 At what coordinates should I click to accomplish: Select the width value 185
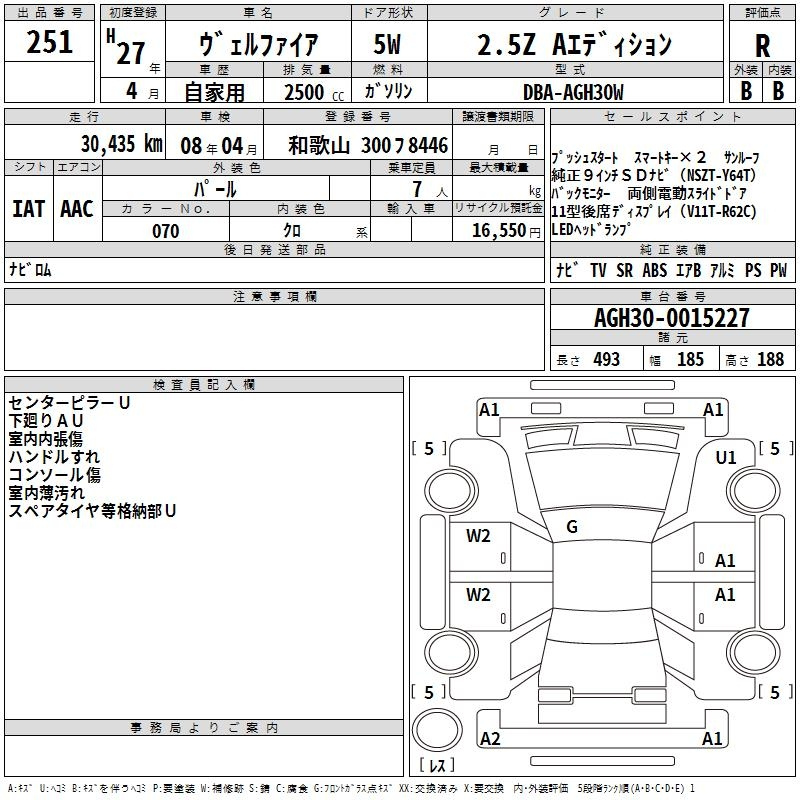point(690,359)
